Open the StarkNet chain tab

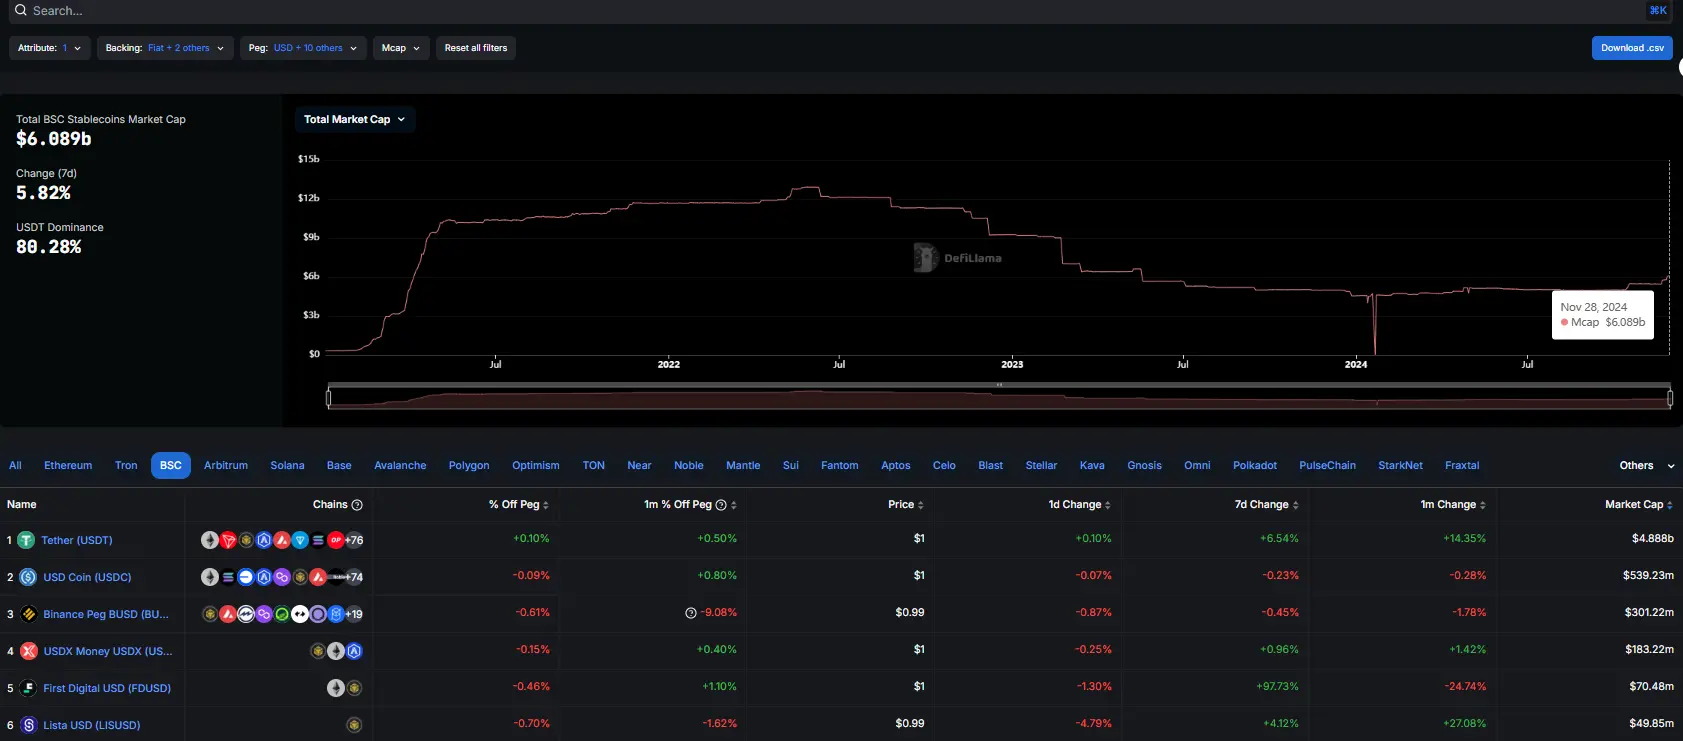click(x=1400, y=465)
